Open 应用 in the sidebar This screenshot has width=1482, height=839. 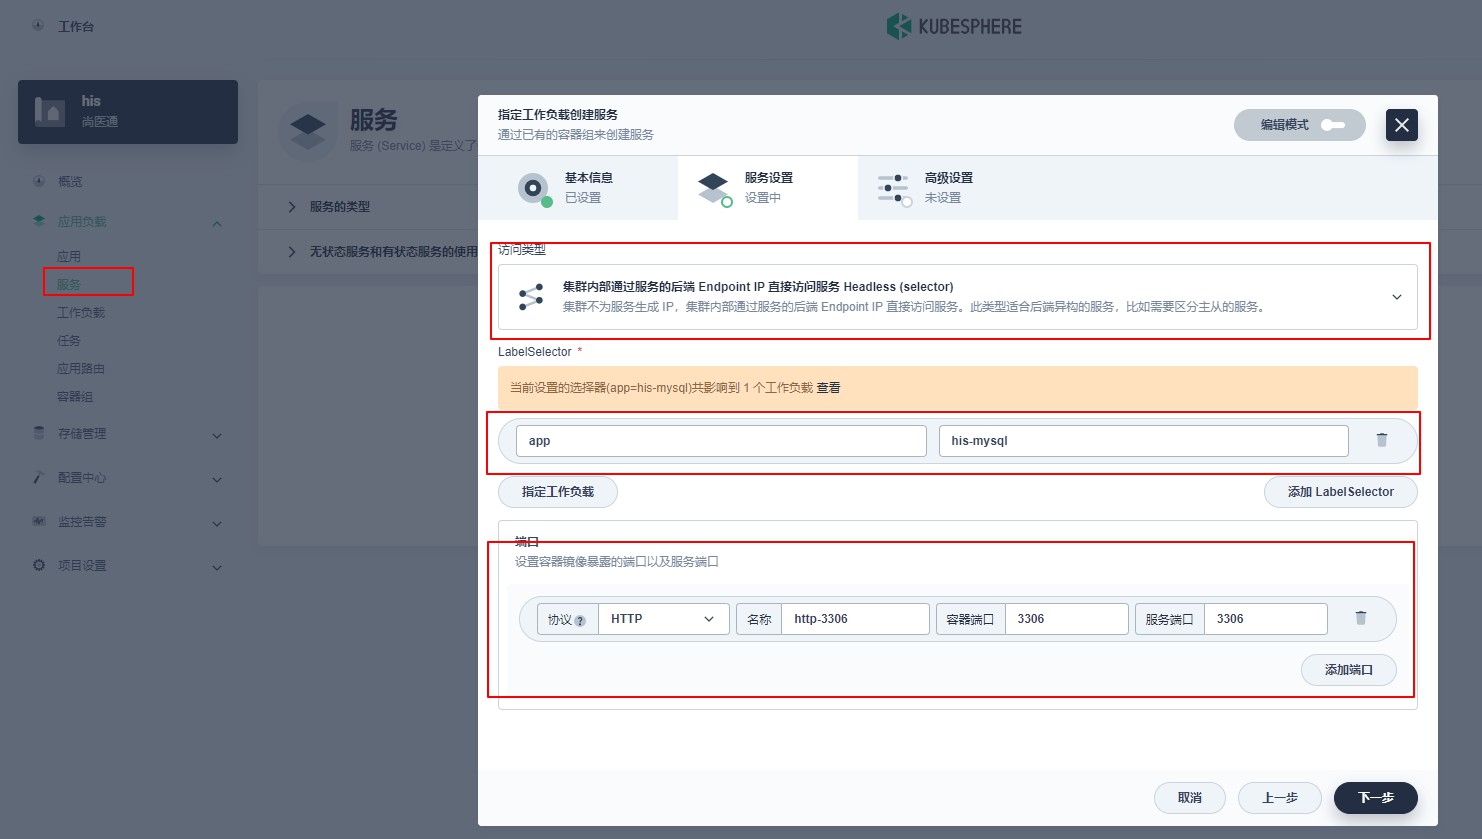(69, 257)
